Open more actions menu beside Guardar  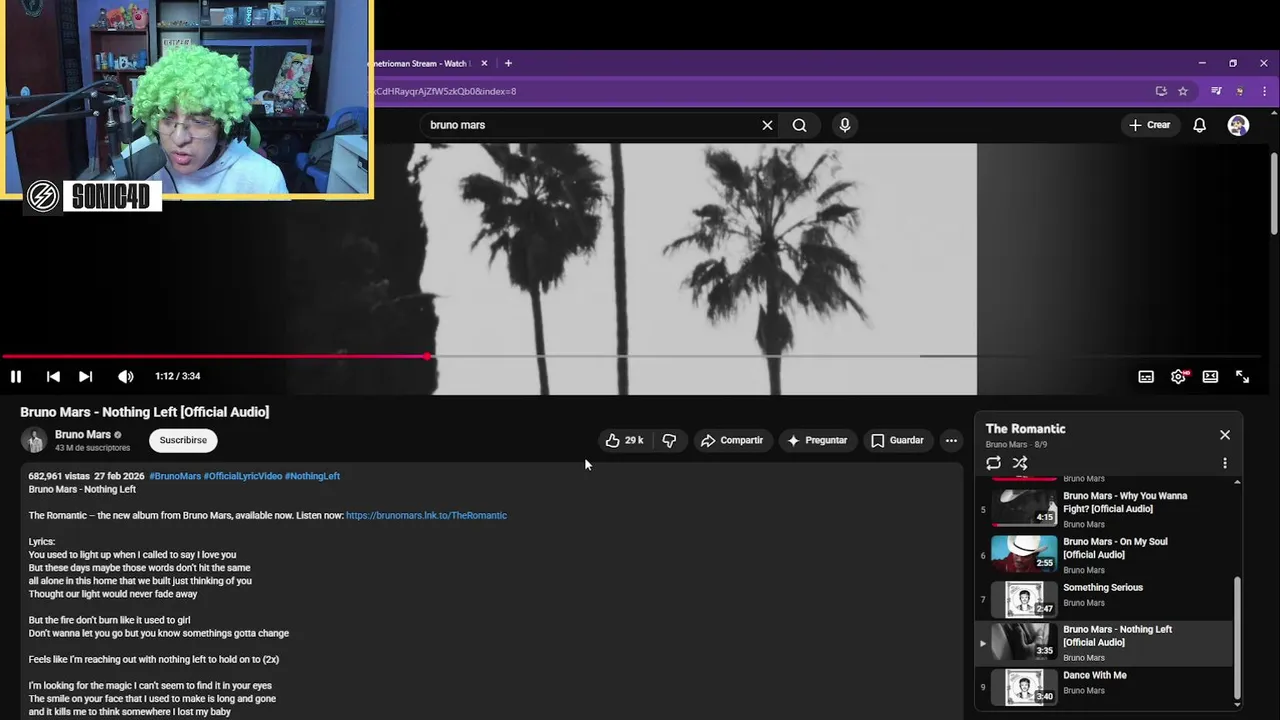pos(951,440)
